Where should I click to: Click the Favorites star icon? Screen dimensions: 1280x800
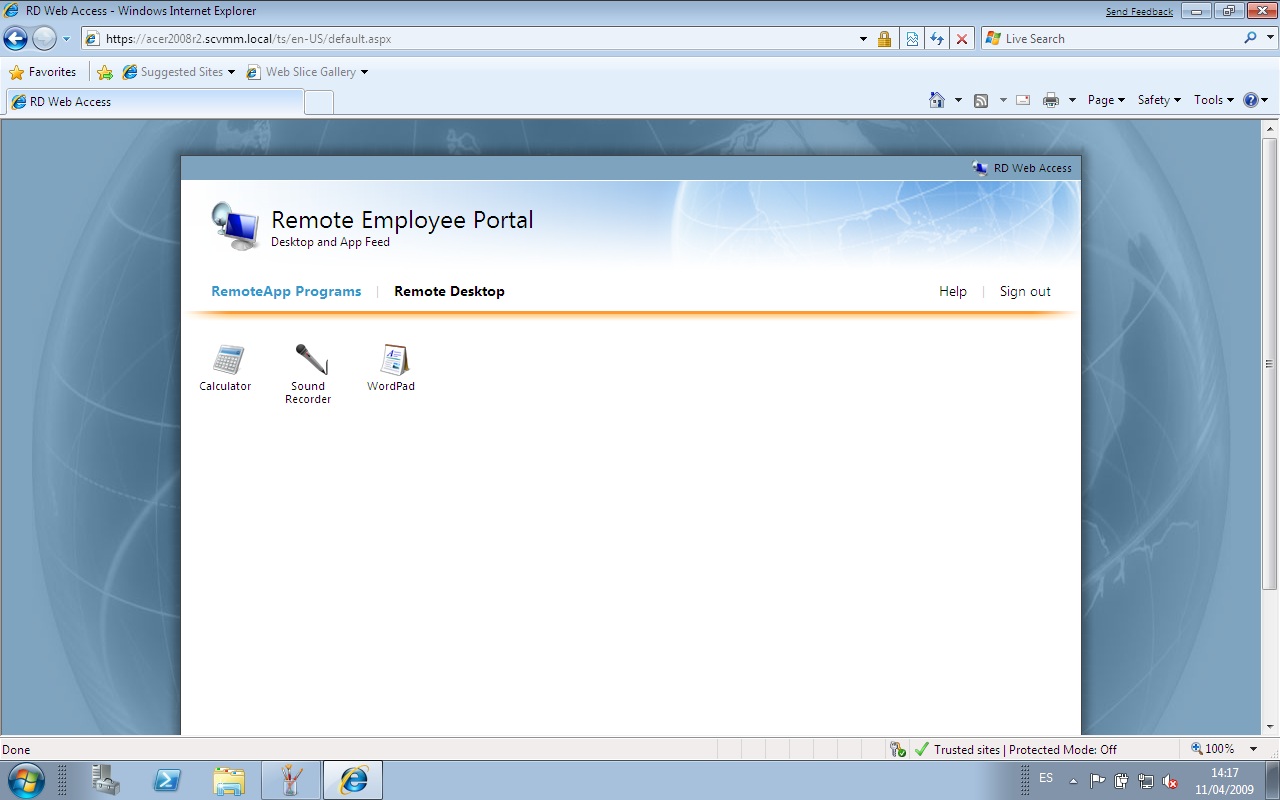17,71
